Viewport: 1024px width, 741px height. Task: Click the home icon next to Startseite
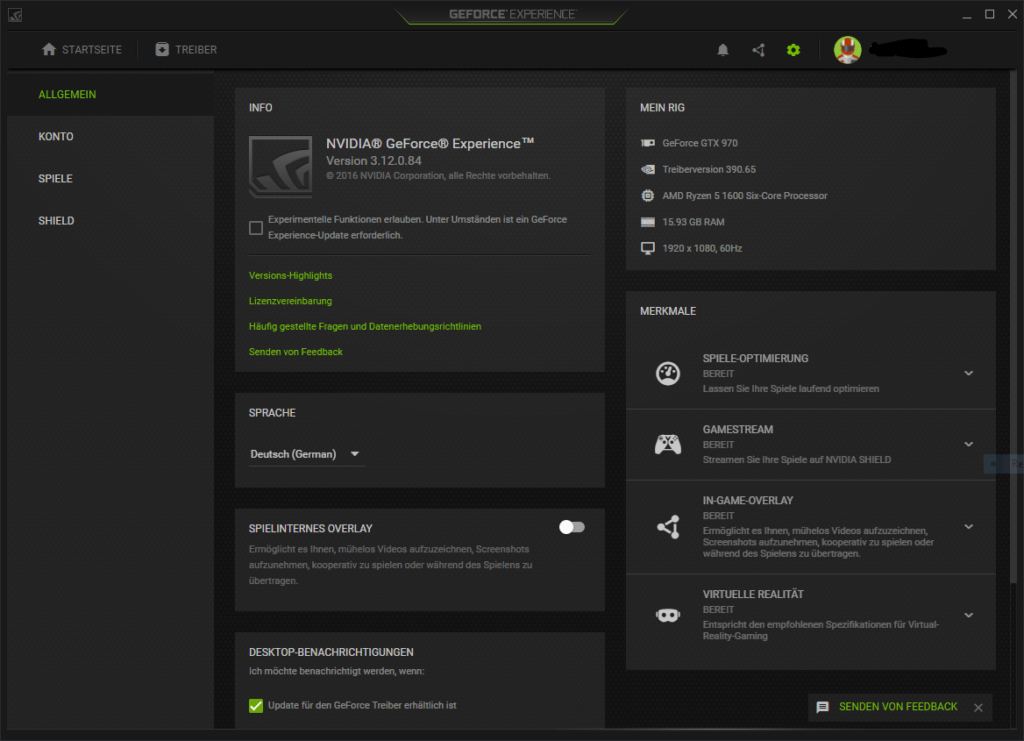(x=49, y=49)
